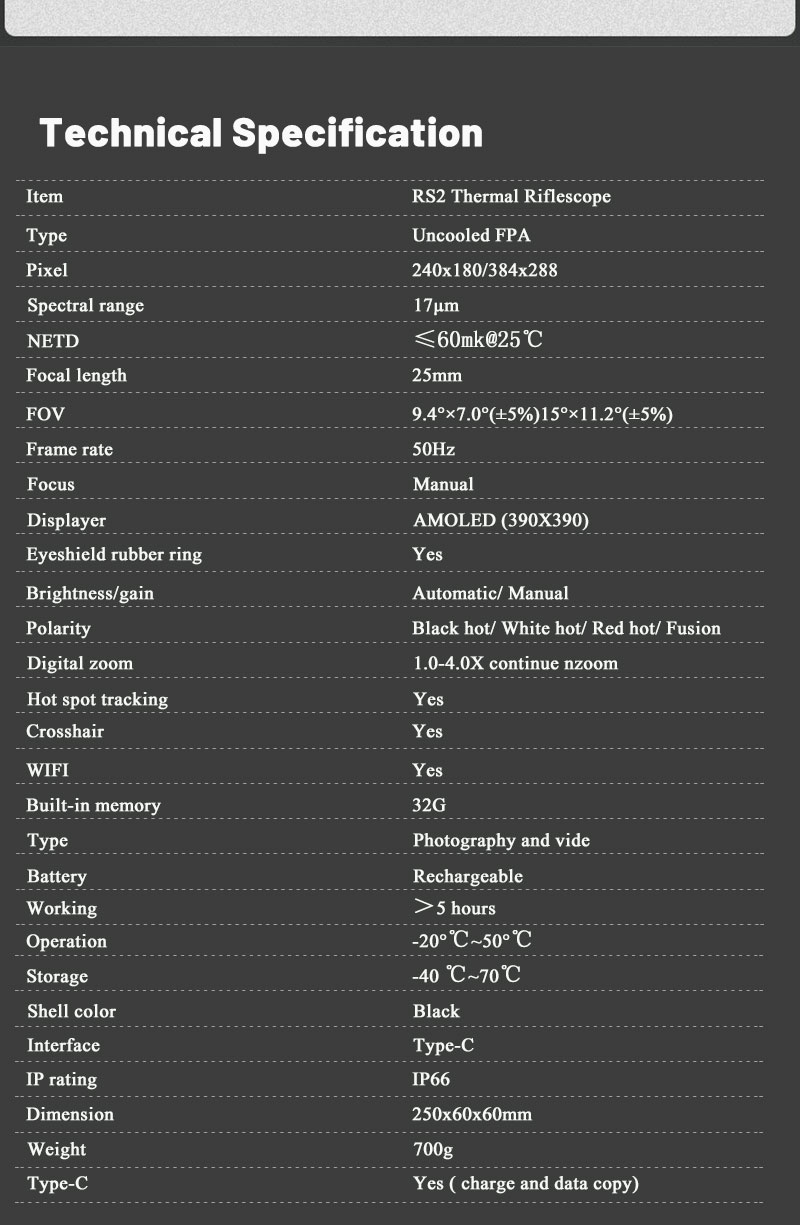Click the Rechargeable battery value
Viewport: 800px width, 1225px height.
[468, 876]
